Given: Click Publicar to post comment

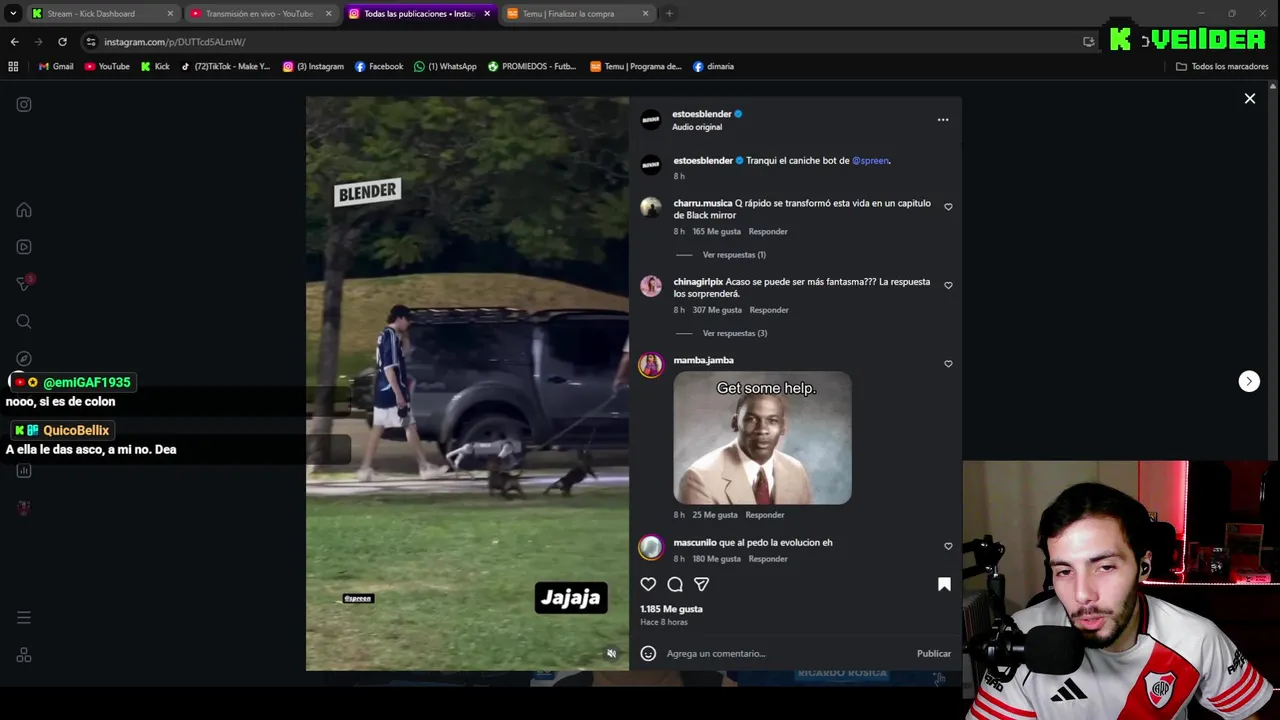Looking at the screenshot, I should pyautogui.click(x=934, y=653).
